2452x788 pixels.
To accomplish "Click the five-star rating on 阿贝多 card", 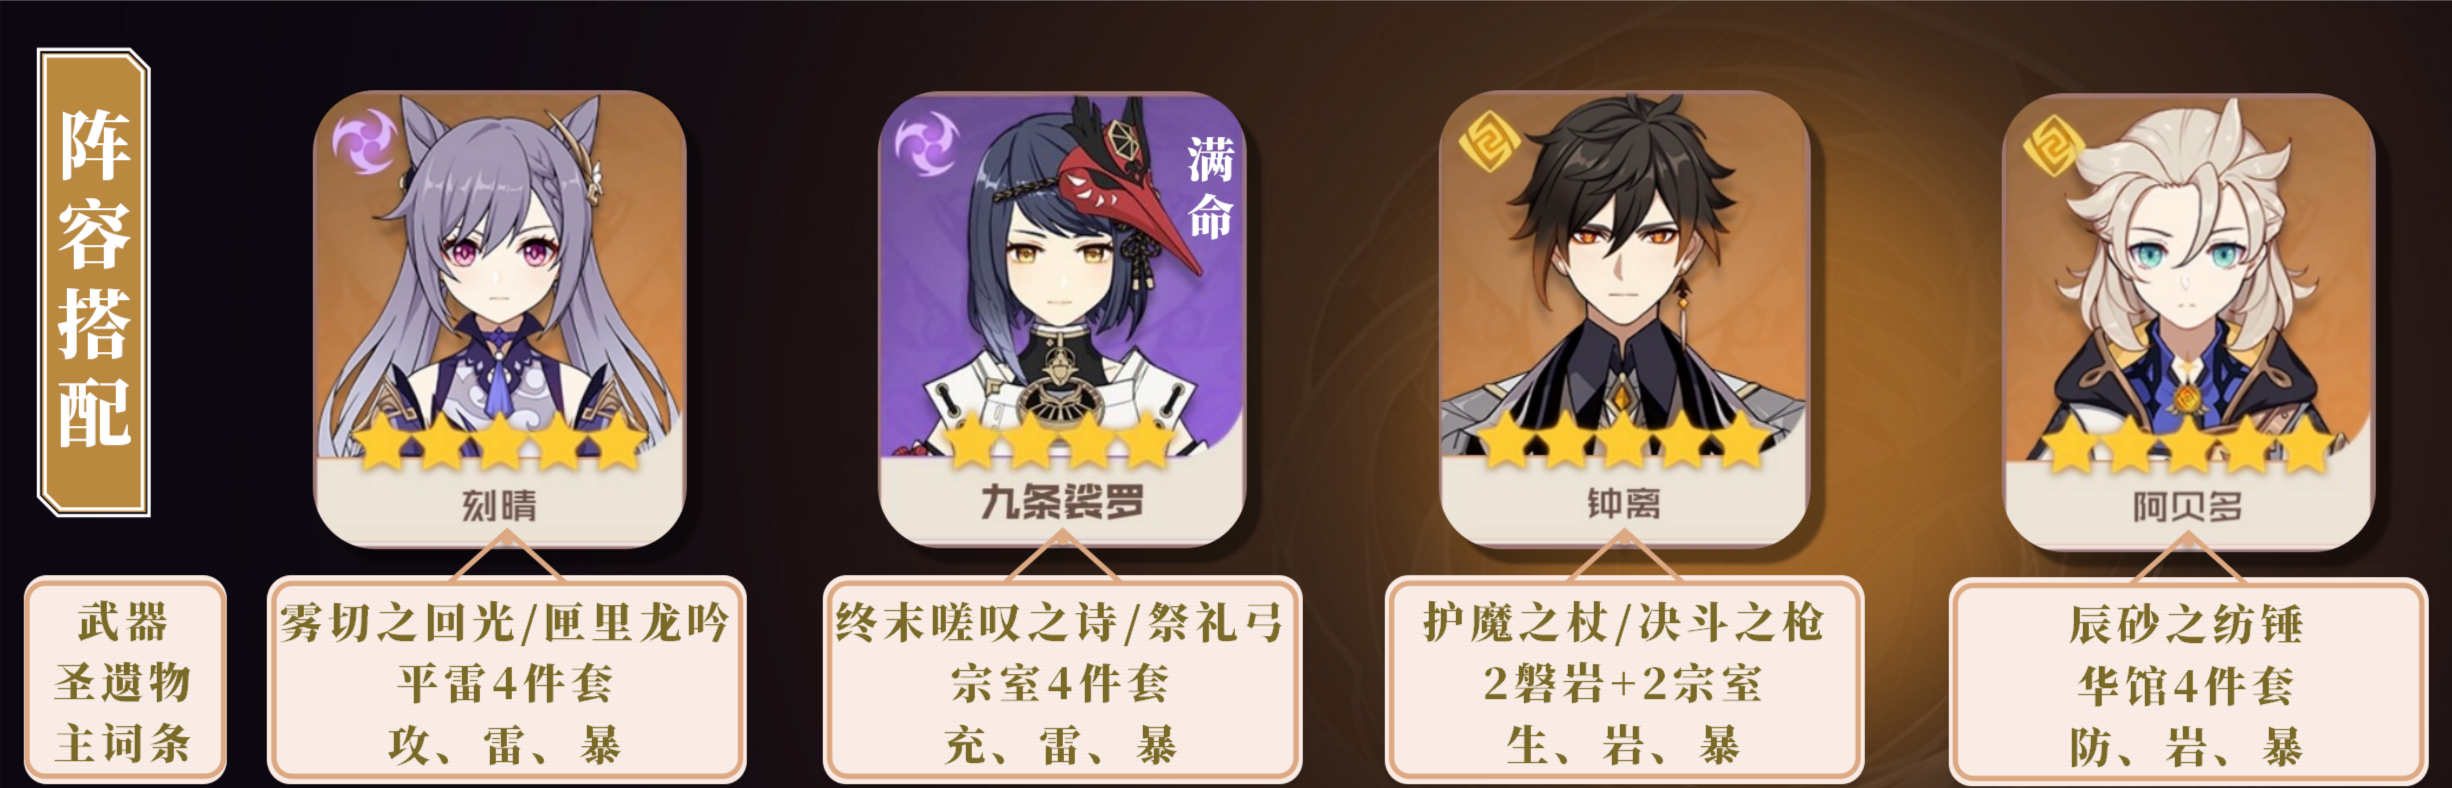I will tap(2188, 445).
